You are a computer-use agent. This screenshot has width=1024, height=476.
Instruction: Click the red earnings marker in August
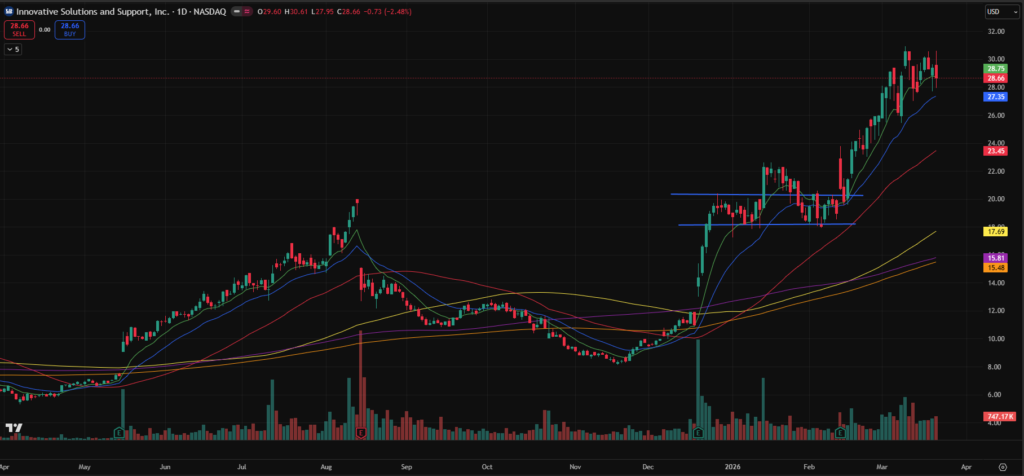(x=360, y=433)
